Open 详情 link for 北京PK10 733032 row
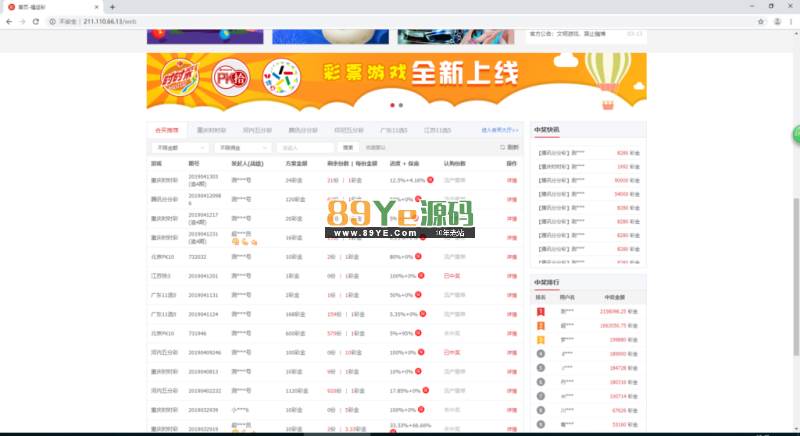 click(511, 256)
